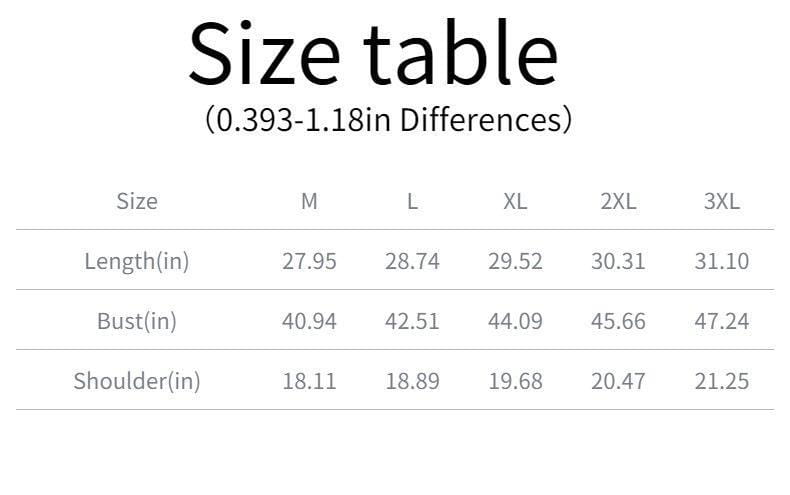The width and height of the screenshot is (790, 495).
Task: Select the 27.95 length value for M
Action: coord(309,261)
